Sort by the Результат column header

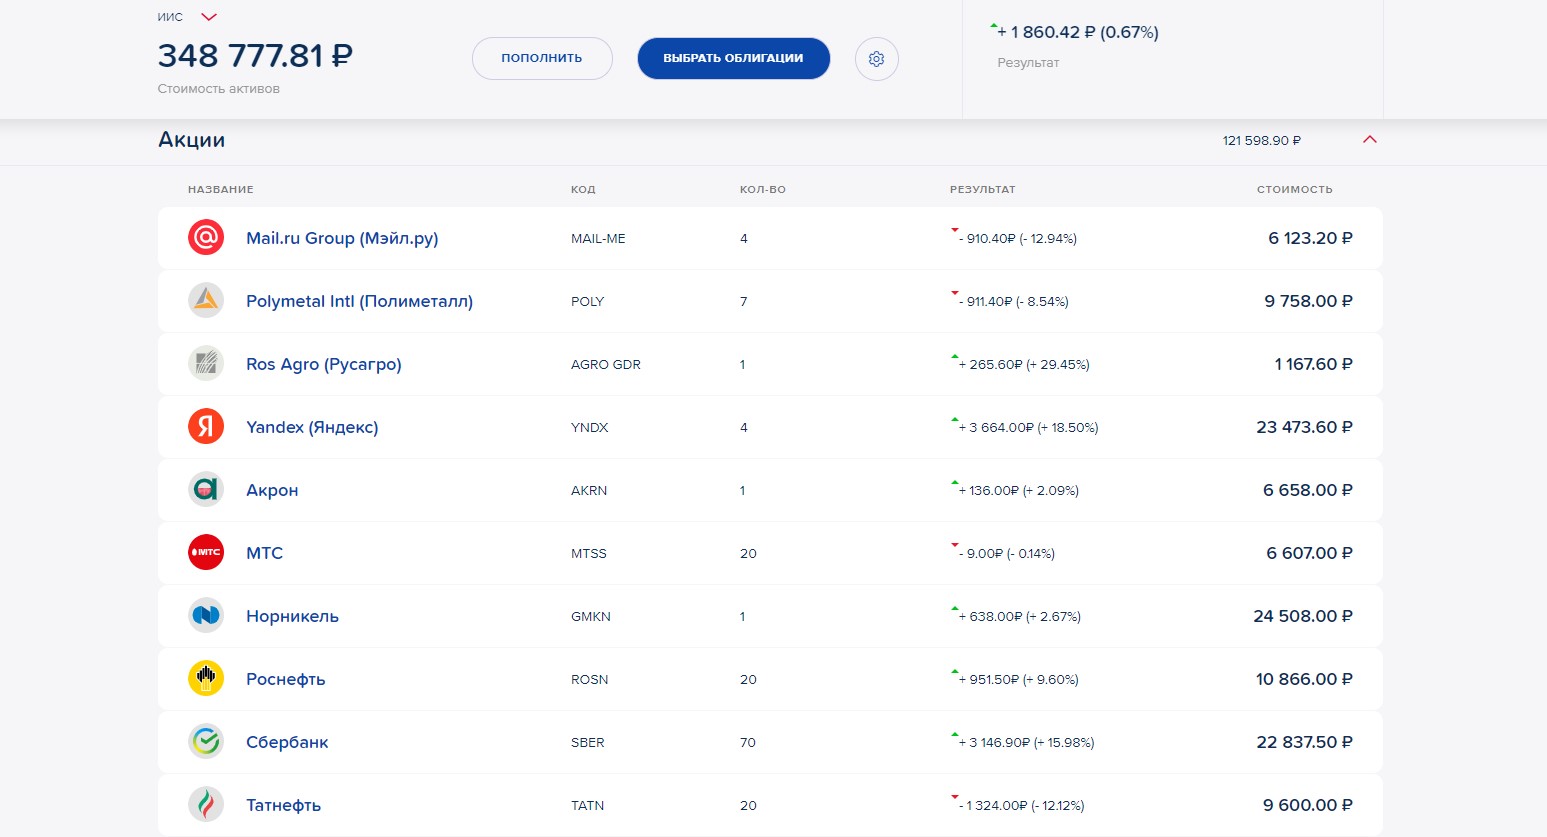click(x=982, y=189)
